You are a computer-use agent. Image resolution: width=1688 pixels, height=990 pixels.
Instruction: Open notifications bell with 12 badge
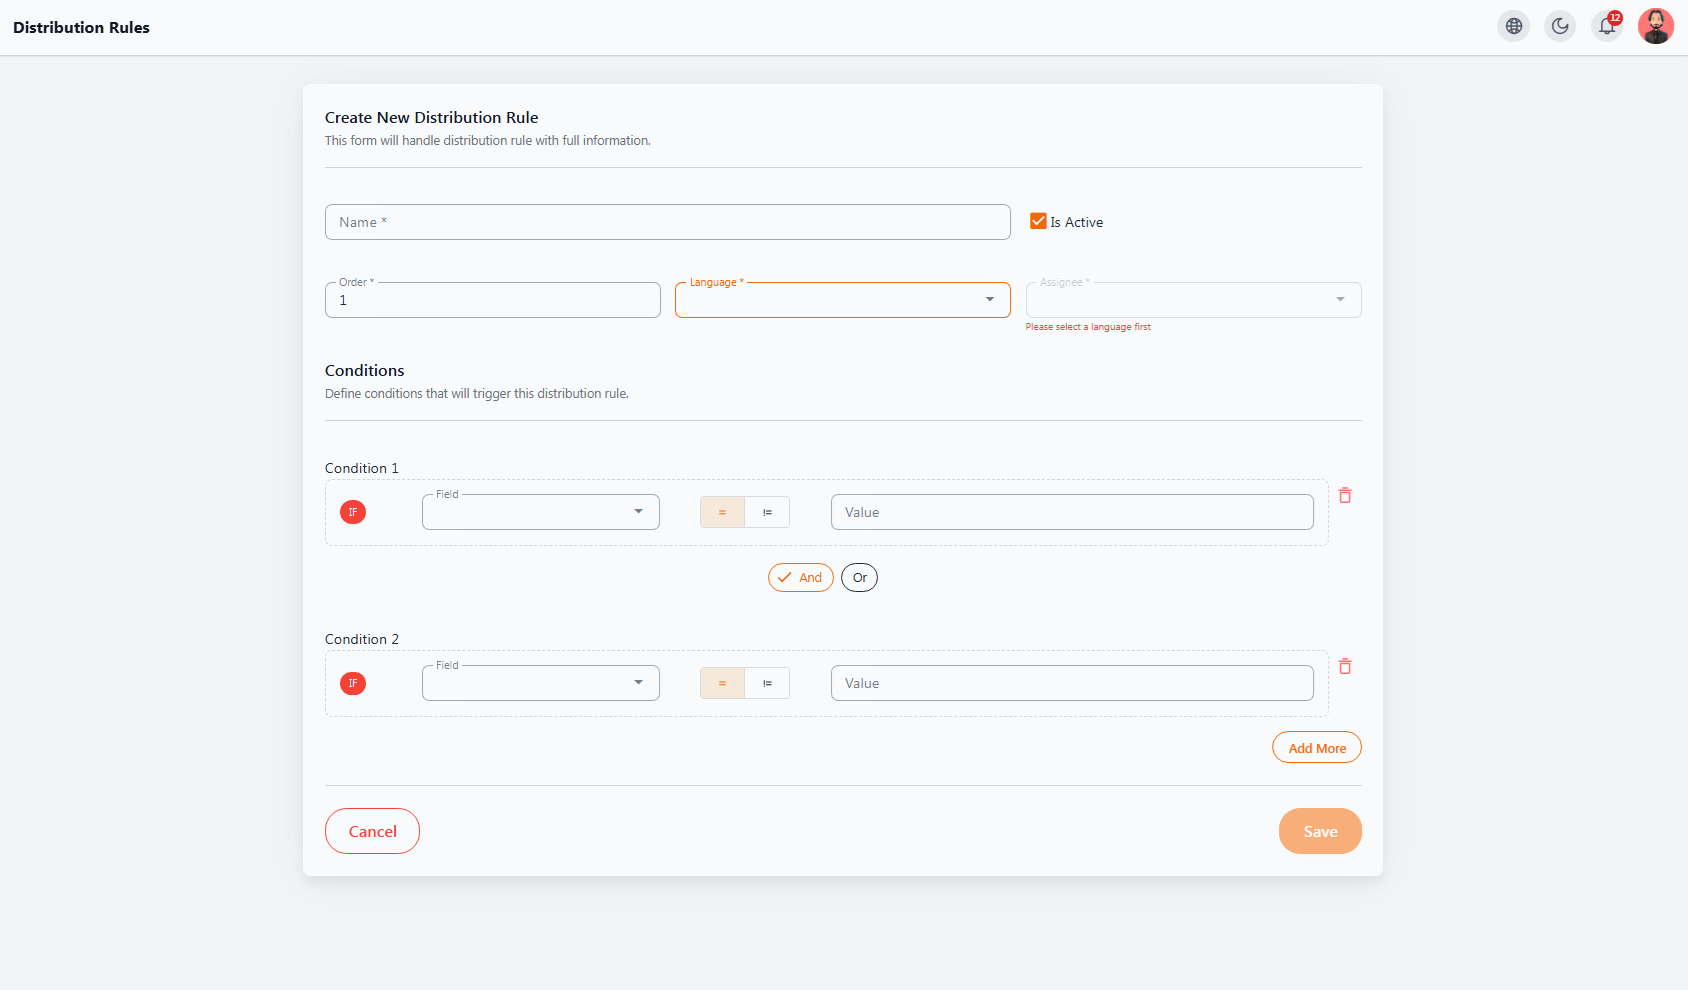point(1607,27)
